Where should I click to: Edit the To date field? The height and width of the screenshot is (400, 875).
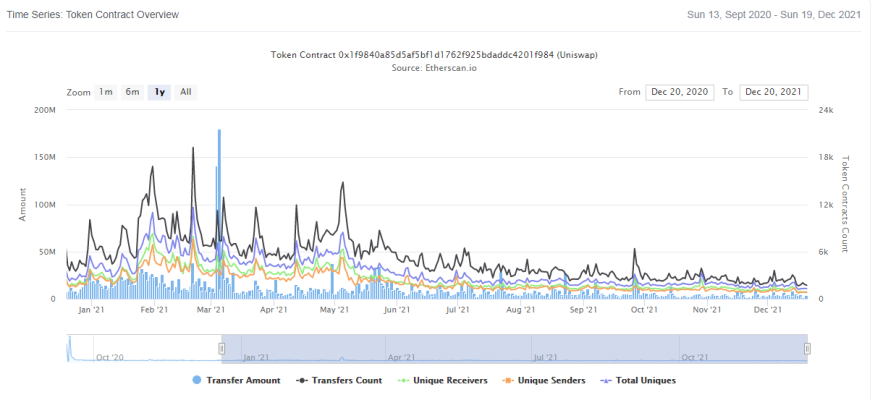point(773,92)
